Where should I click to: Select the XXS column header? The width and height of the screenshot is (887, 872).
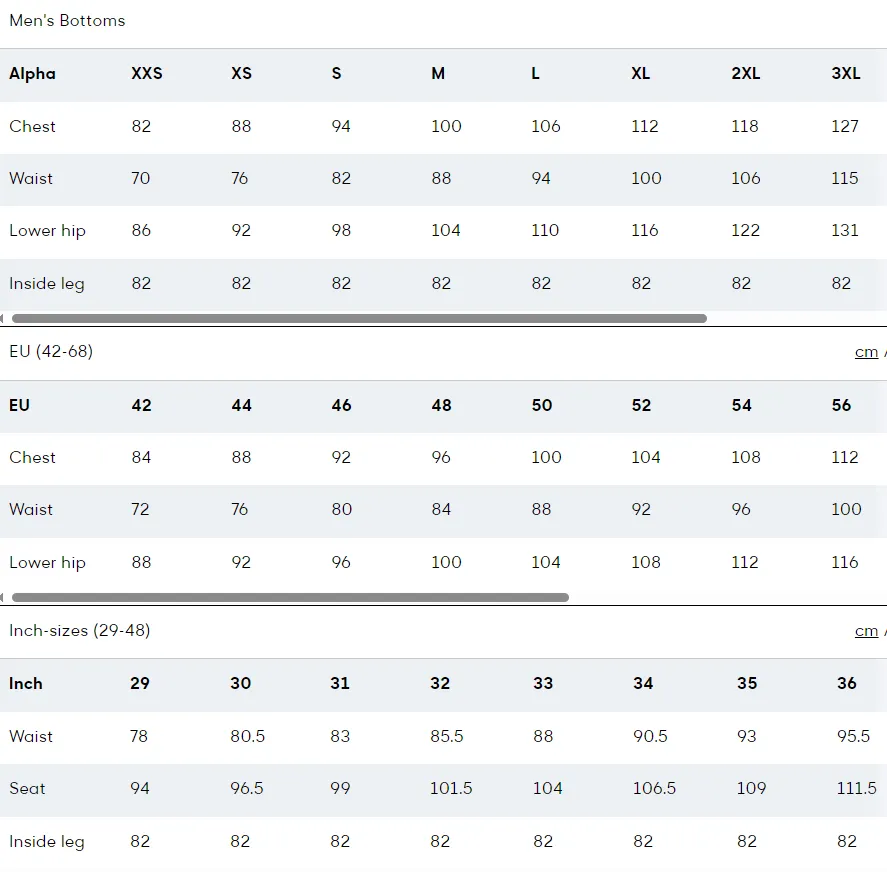(147, 74)
